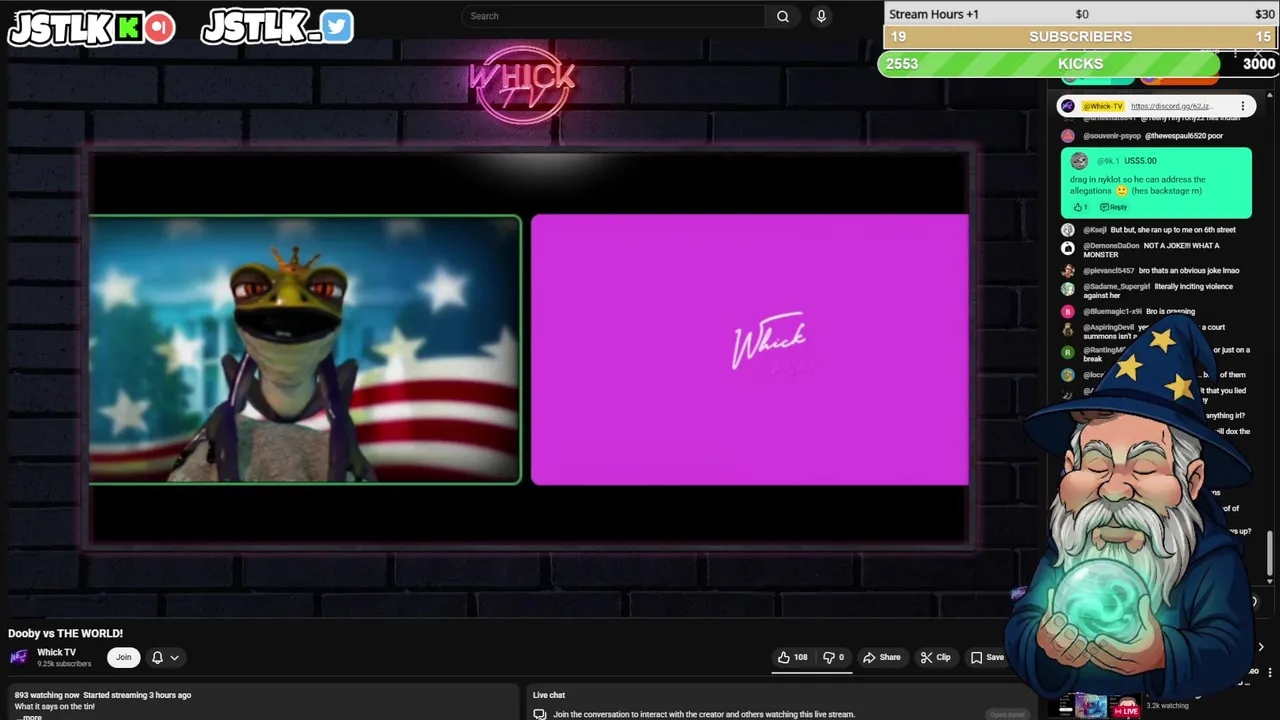The width and height of the screenshot is (1280, 720).
Task: Expand description with ...more
Action: pyautogui.click(x=31, y=717)
